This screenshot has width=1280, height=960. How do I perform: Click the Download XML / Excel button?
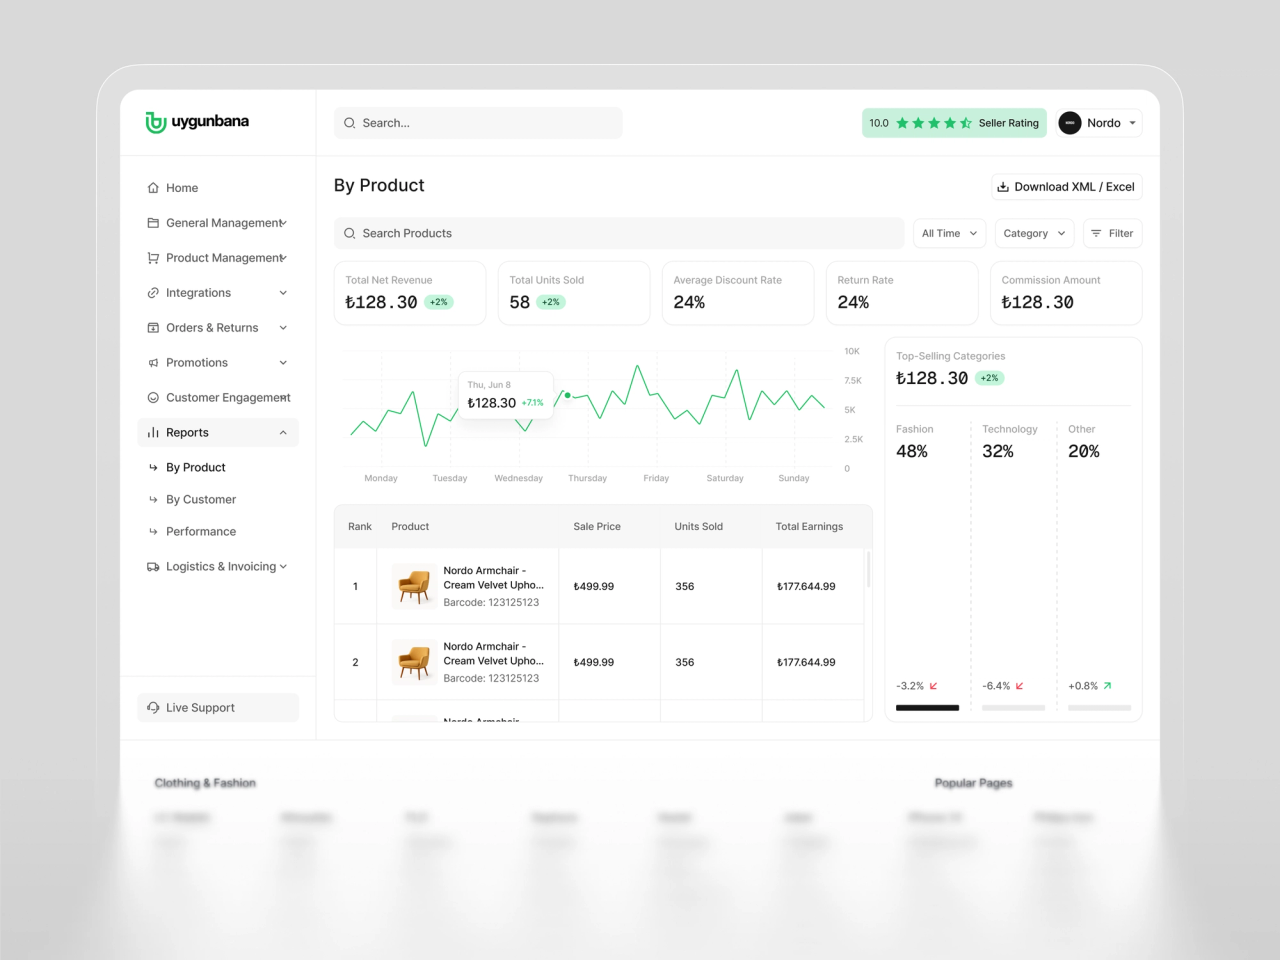[x=1066, y=187]
